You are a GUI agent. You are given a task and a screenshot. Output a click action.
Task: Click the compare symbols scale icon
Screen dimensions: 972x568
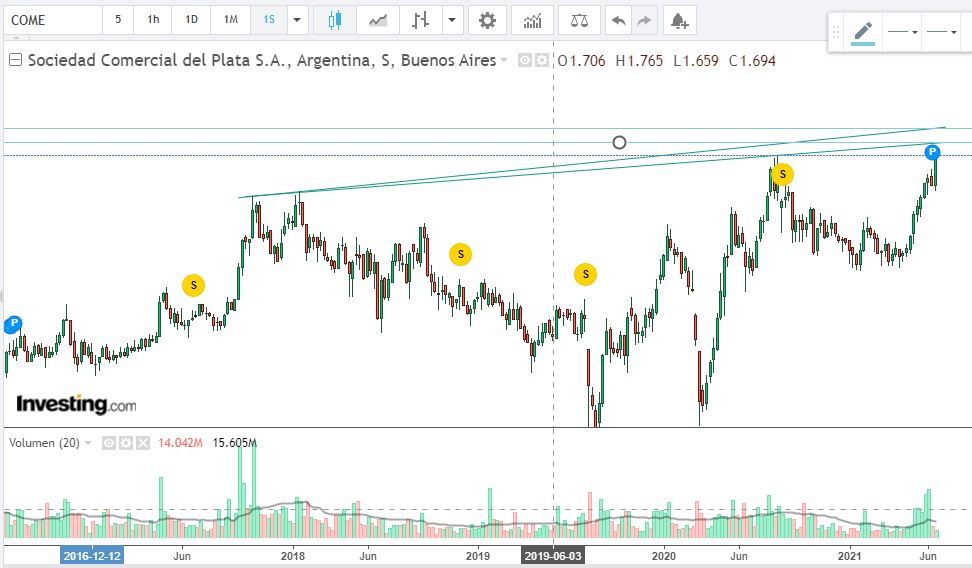point(579,20)
